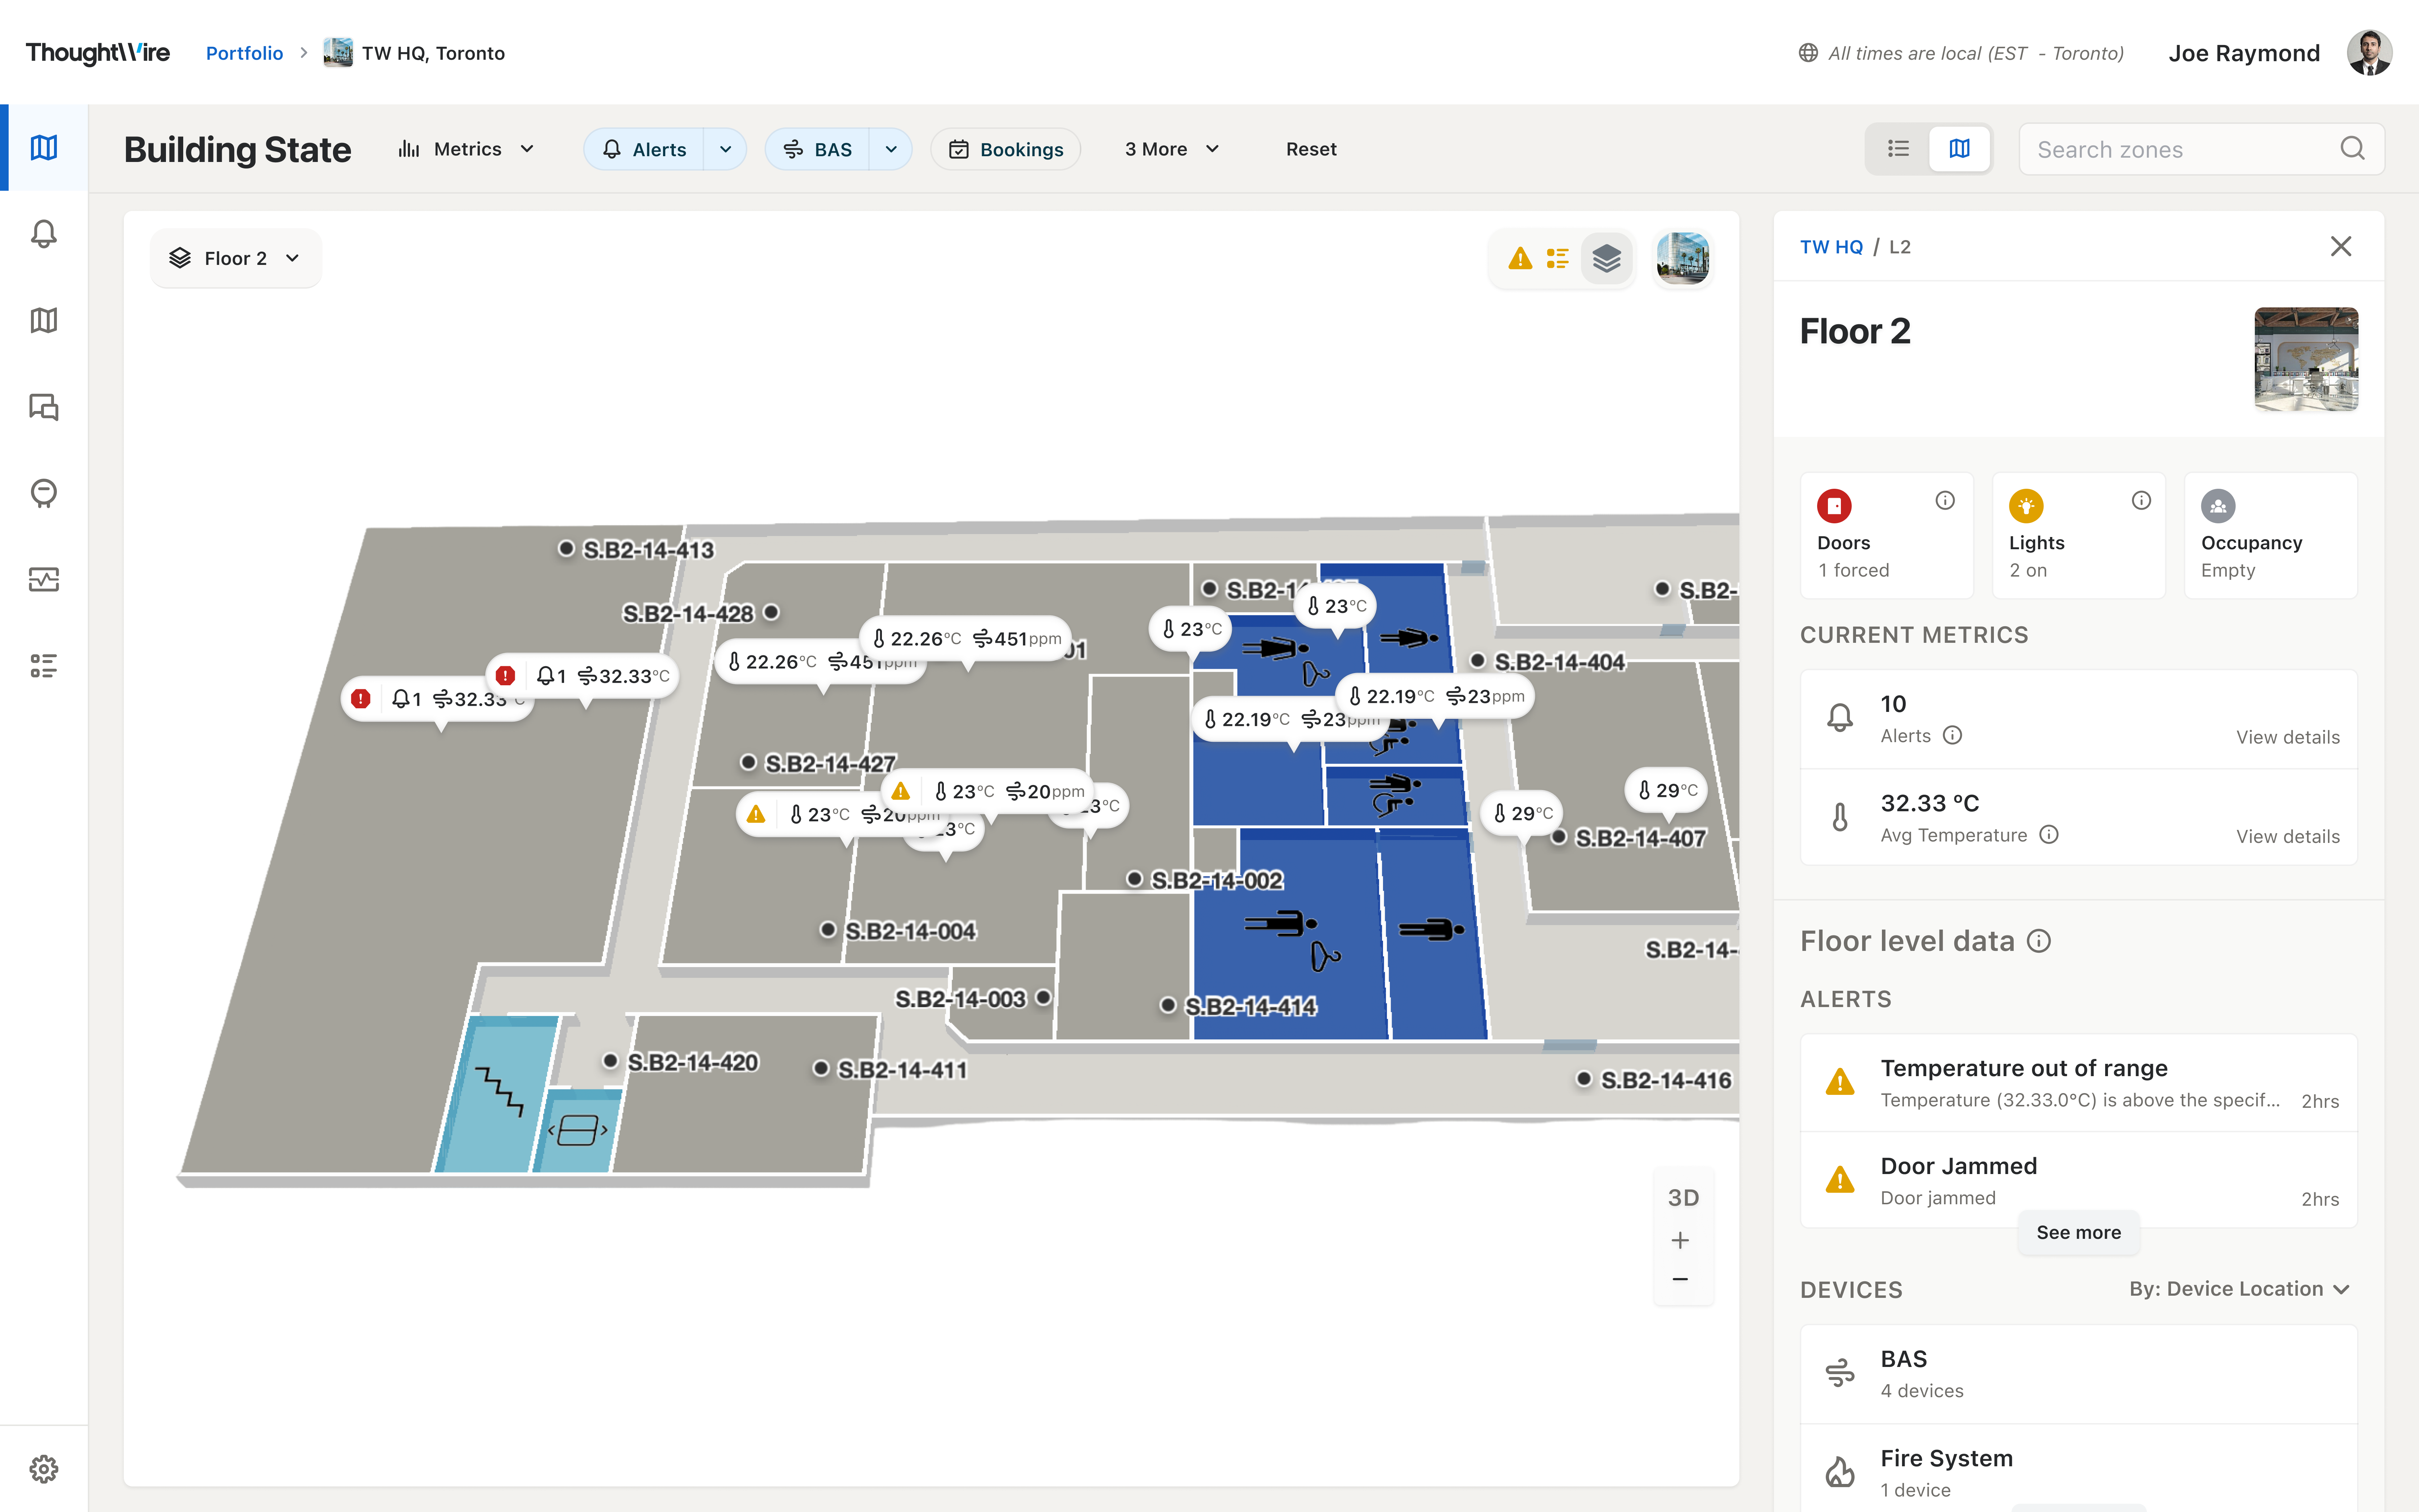The width and height of the screenshot is (2419, 1512).
Task: Open the lightbulb insights sidebar icon
Action: pos(44,493)
